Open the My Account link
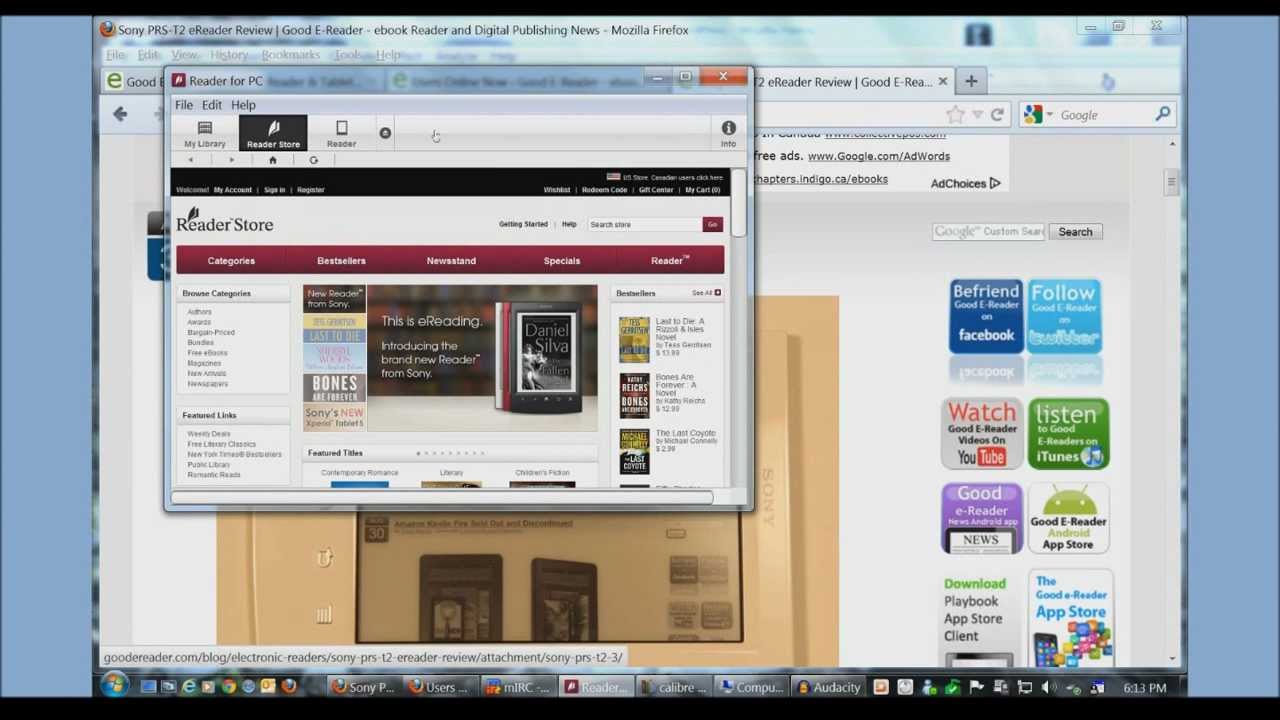This screenshot has height=720, width=1280. tap(233, 190)
